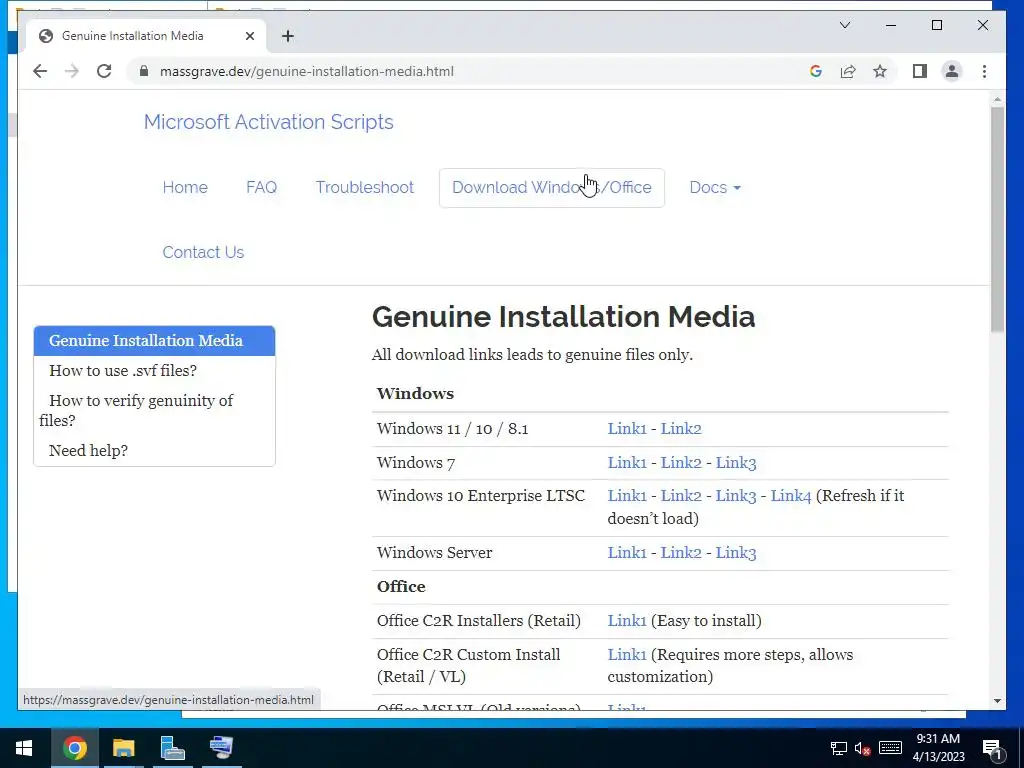The width and height of the screenshot is (1024, 768).
Task: Open the notification center icon
Action: 993,749
